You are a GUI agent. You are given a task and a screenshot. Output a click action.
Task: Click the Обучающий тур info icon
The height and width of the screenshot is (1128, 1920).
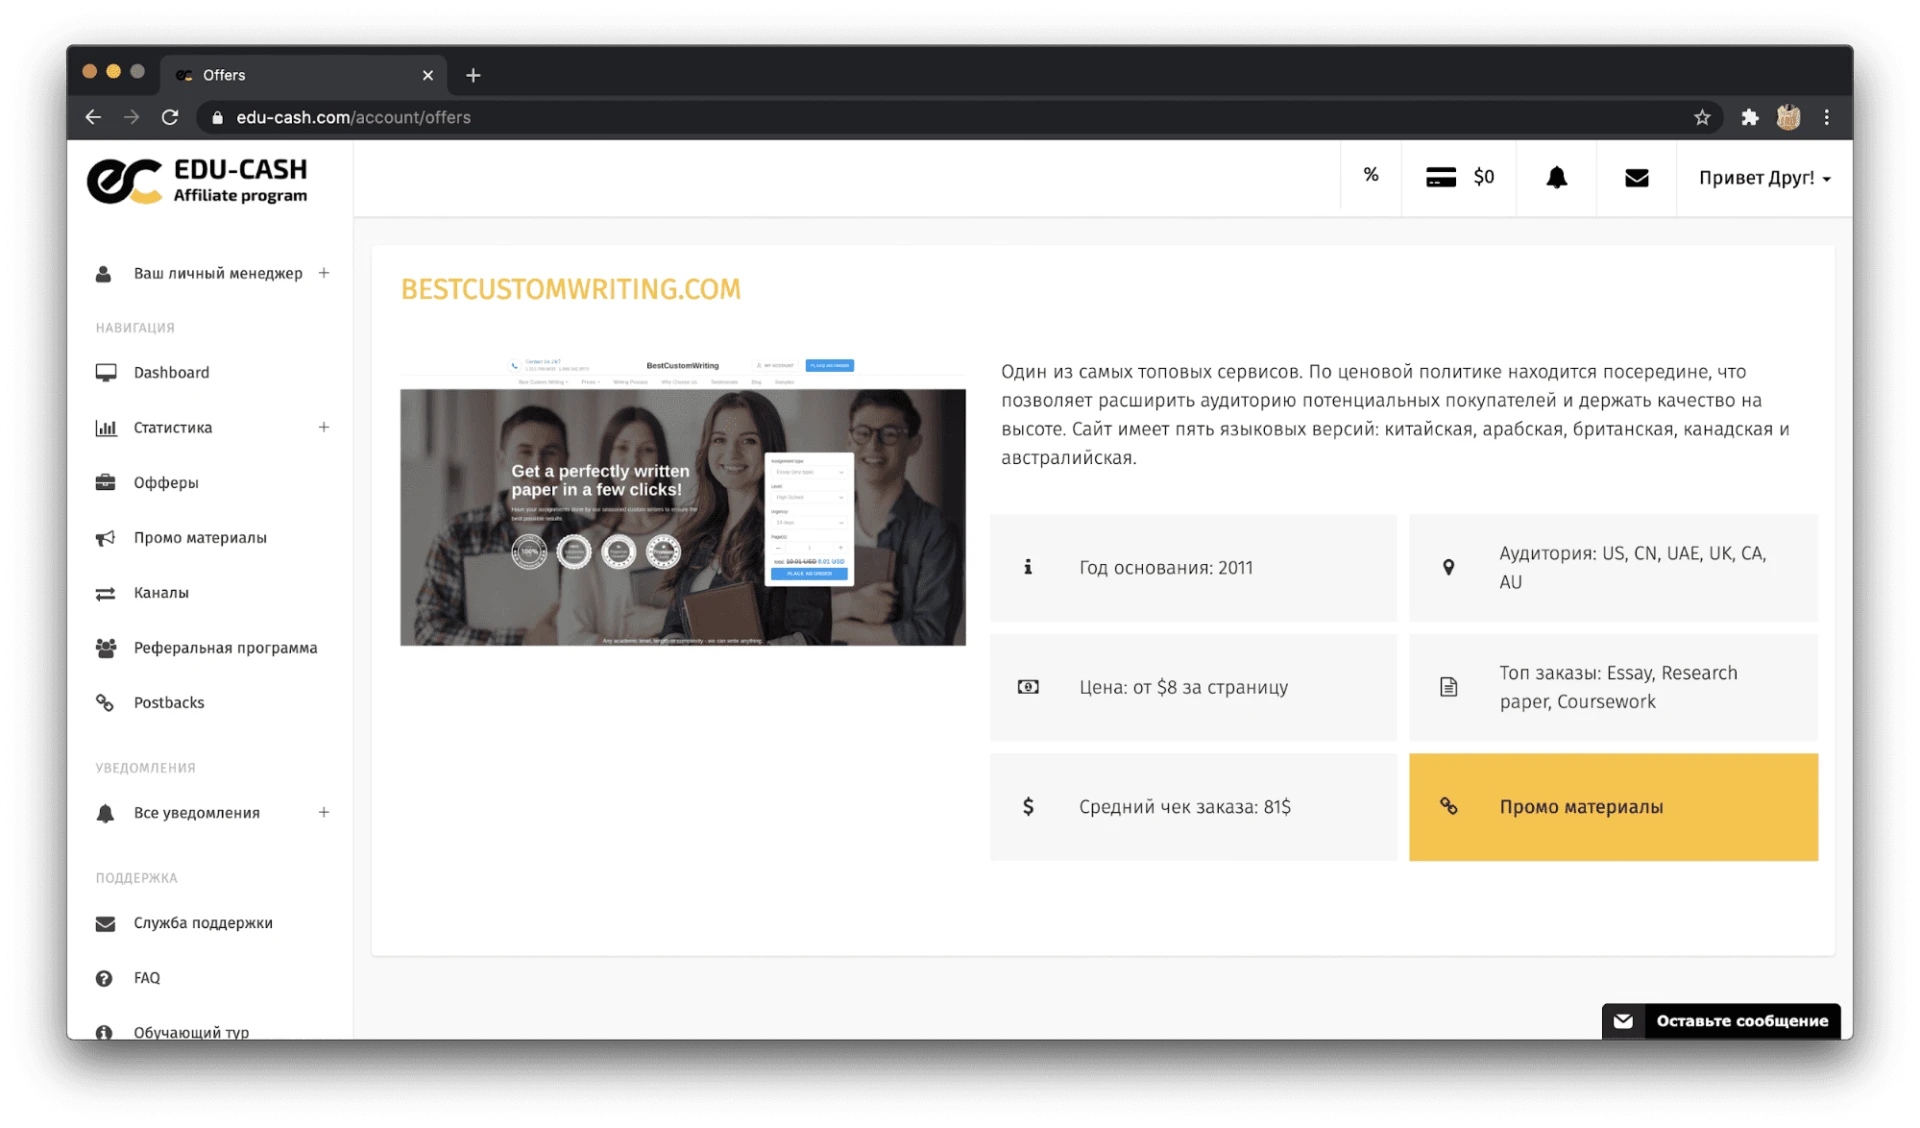tap(104, 1032)
